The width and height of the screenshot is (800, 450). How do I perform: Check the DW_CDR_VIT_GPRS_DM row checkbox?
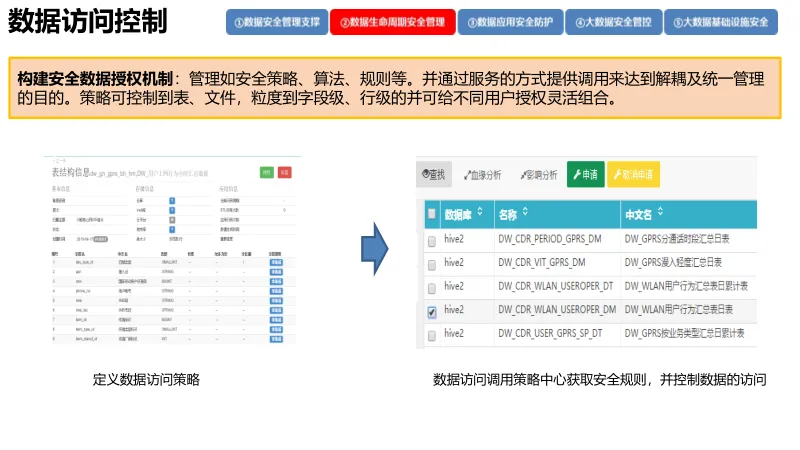point(432,265)
